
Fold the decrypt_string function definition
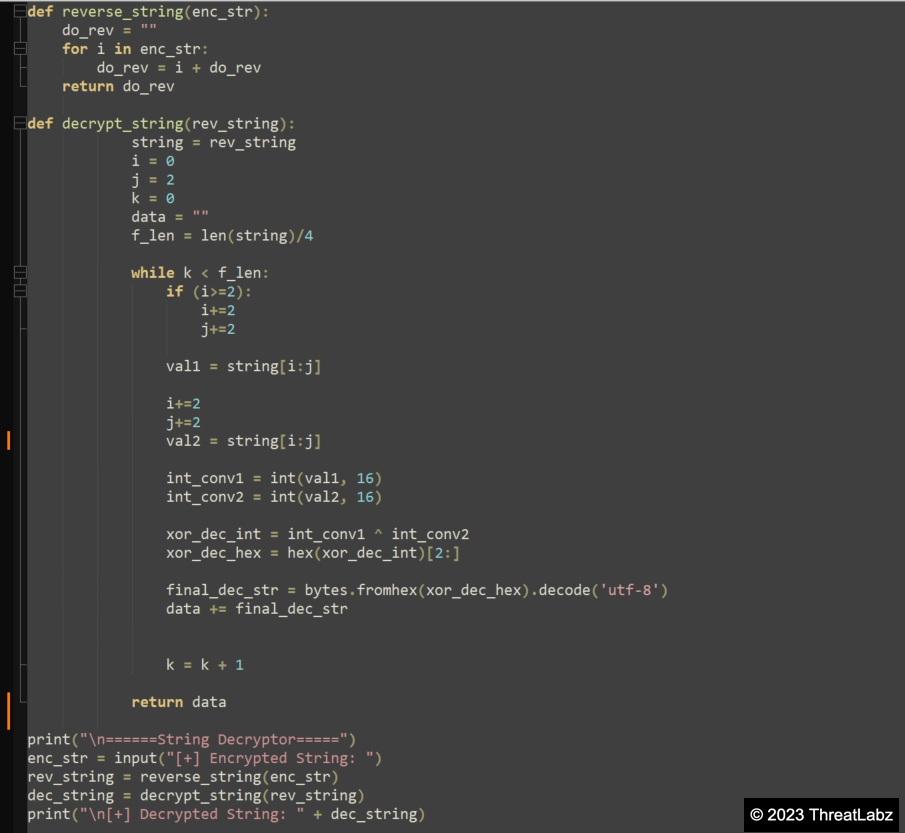(x=20, y=124)
